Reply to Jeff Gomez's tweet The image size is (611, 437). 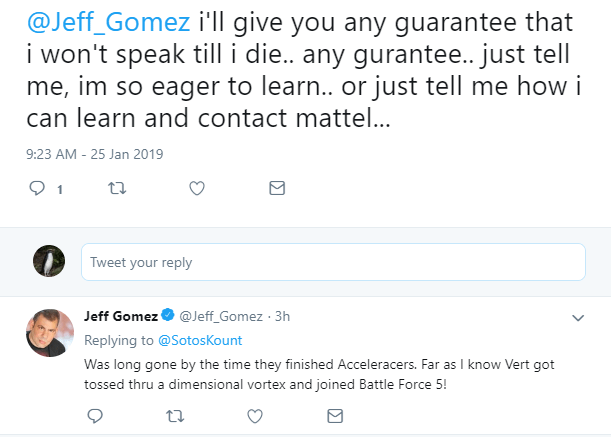coord(96,414)
